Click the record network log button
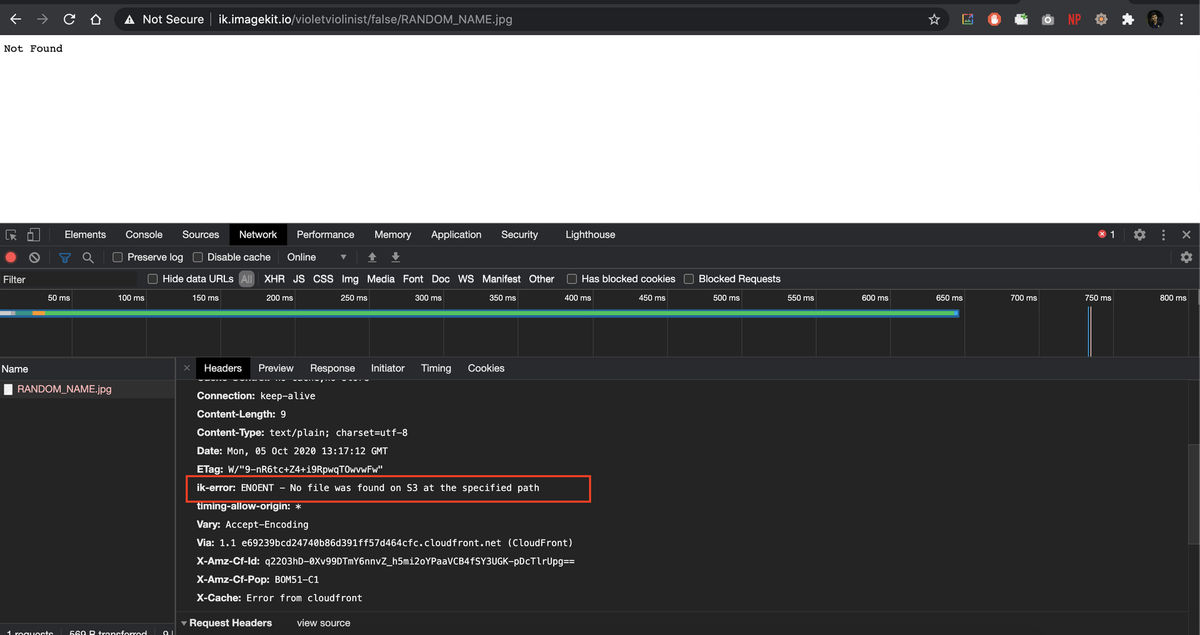Viewport: 1200px width, 635px height. coord(11,257)
